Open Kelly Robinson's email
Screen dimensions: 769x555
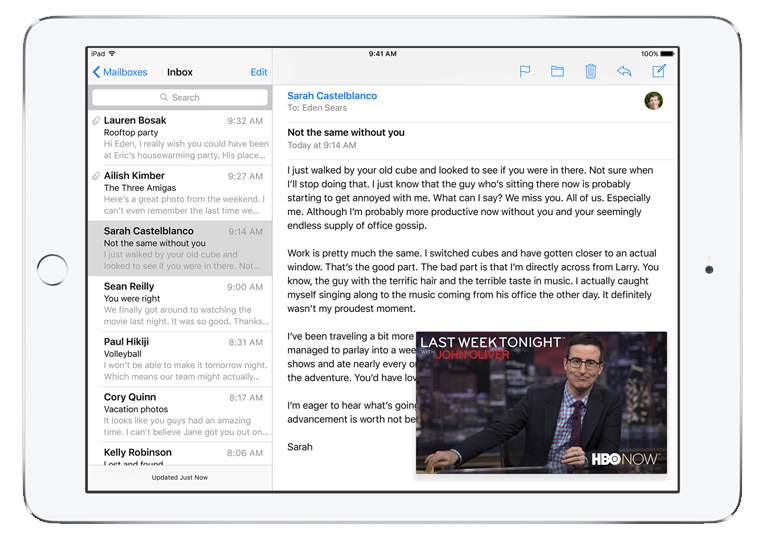click(x=185, y=455)
